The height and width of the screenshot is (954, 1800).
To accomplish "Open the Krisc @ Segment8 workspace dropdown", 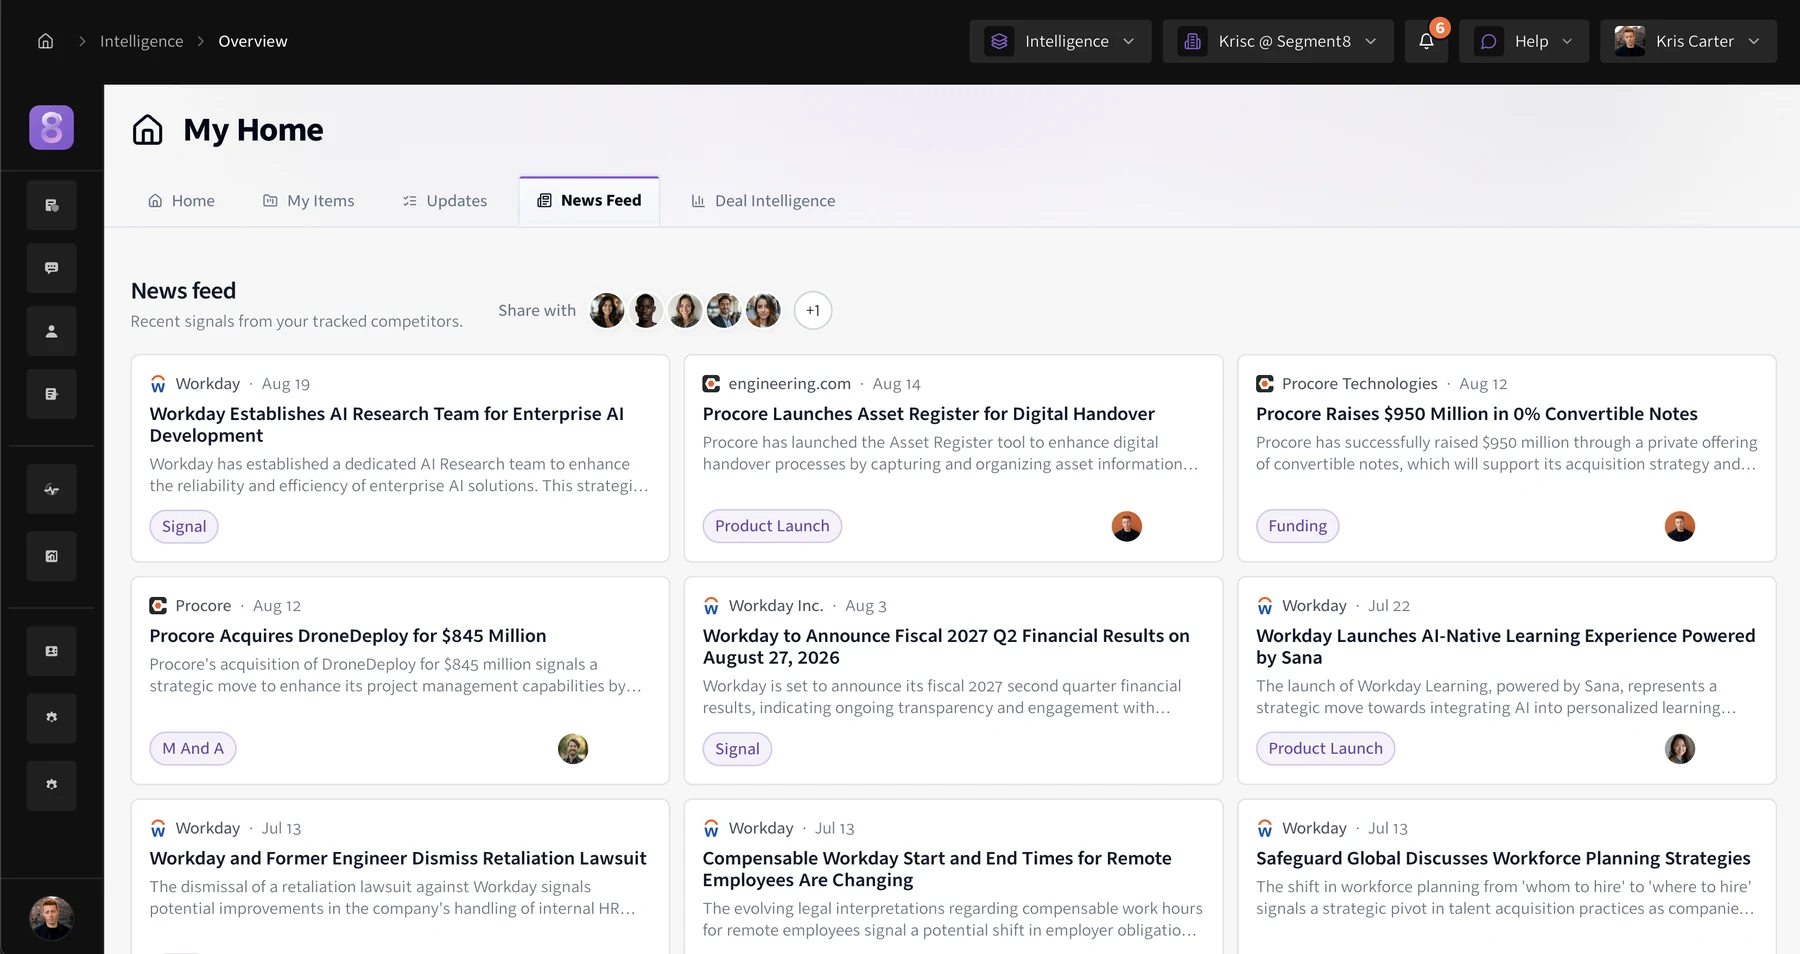I will tap(1278, 41).
